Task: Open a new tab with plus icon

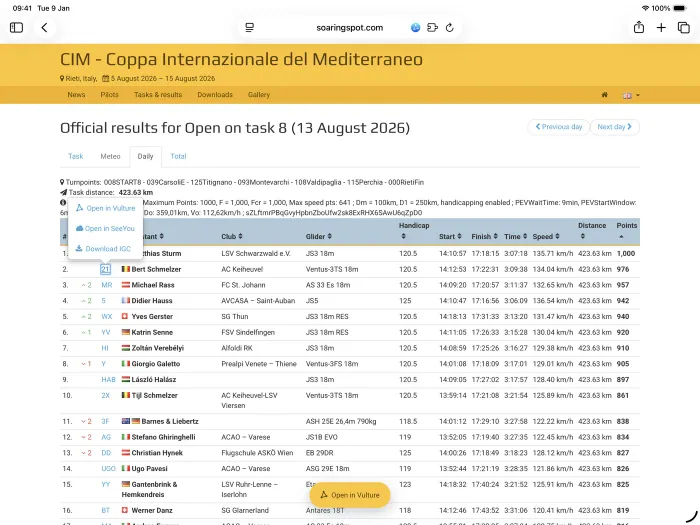Action: click(x=661, y=28)
